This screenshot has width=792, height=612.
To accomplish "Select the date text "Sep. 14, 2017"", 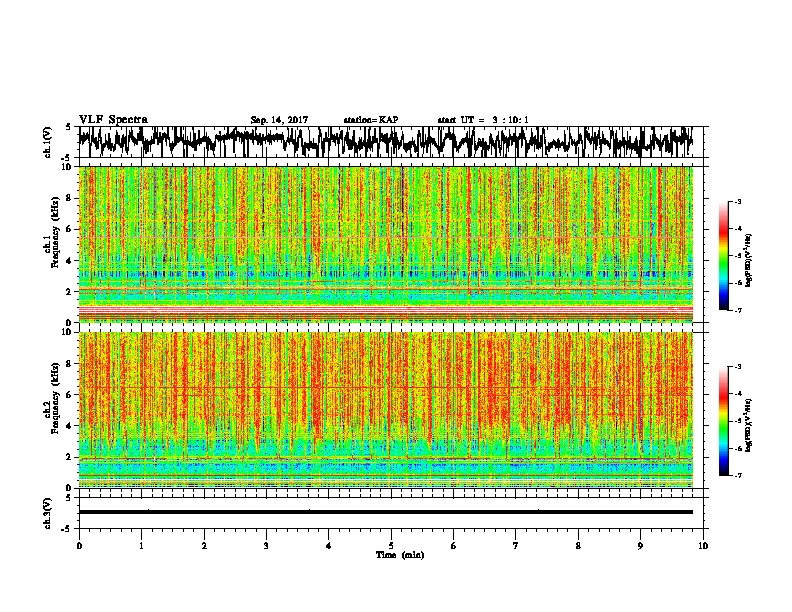I will click(x=279, y=120).
